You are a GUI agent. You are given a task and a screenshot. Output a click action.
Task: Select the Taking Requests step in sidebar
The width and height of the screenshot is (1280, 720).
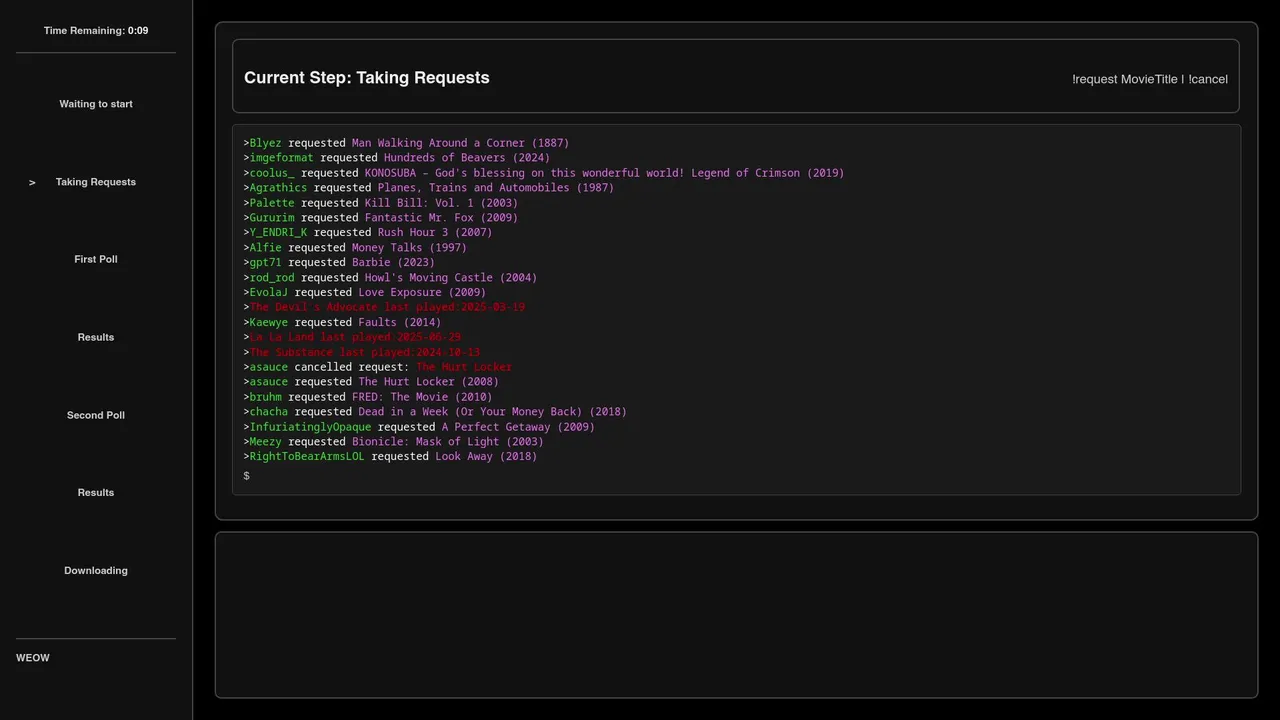click(96, 182)
